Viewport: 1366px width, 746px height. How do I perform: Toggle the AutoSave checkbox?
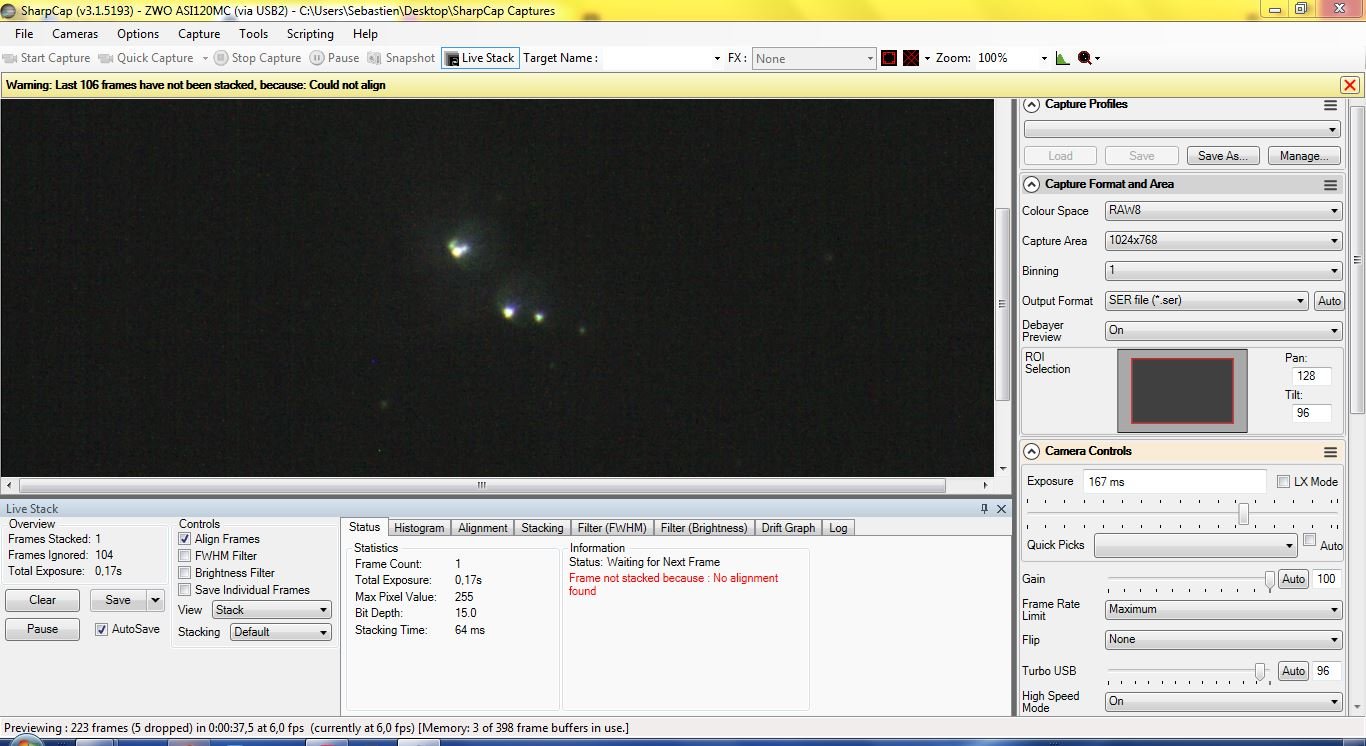coord(101,629)
